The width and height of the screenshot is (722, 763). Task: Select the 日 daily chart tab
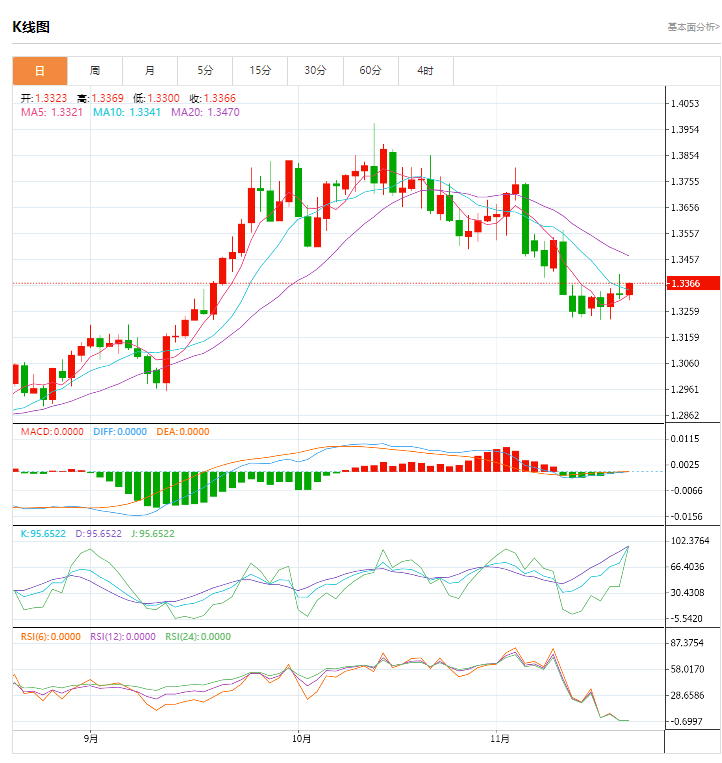pyautogui.click(x=40, y=71)
